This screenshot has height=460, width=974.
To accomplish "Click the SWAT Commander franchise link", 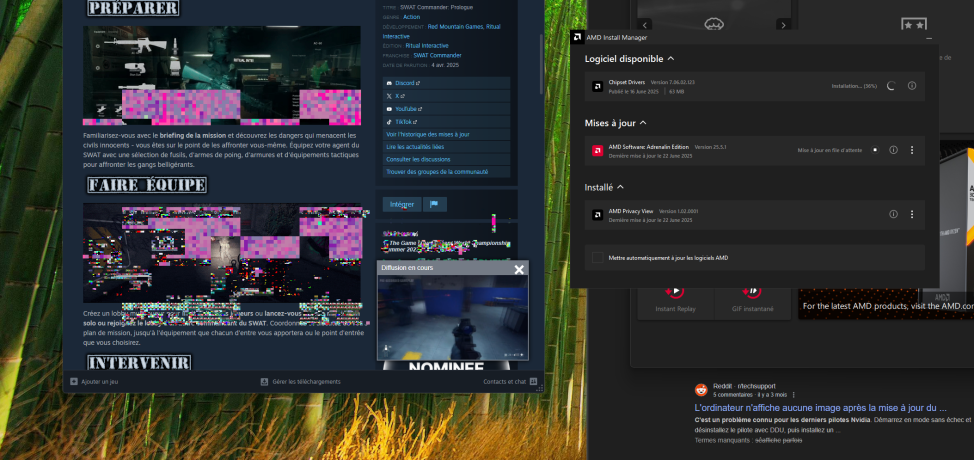I will [x=437, y=55].
